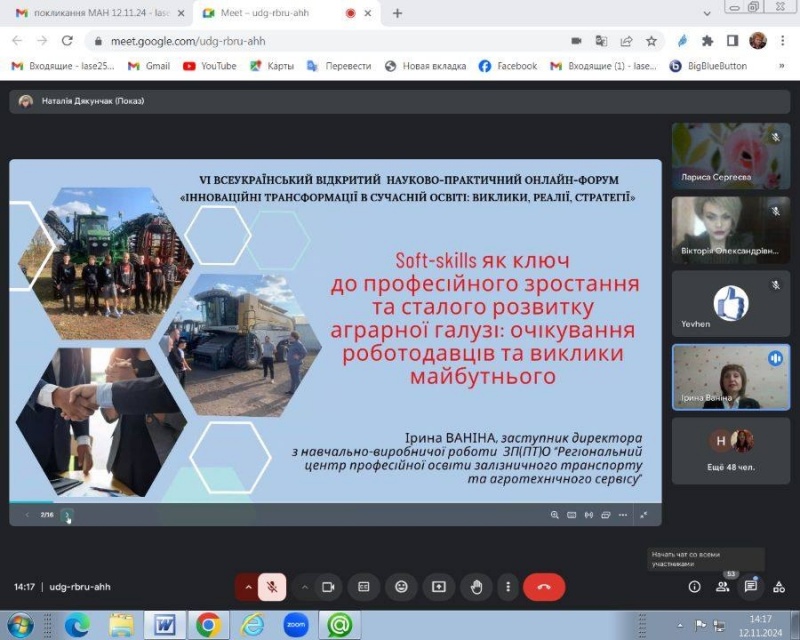
Task: Show the participants list panel
Action: click(722, 587)
